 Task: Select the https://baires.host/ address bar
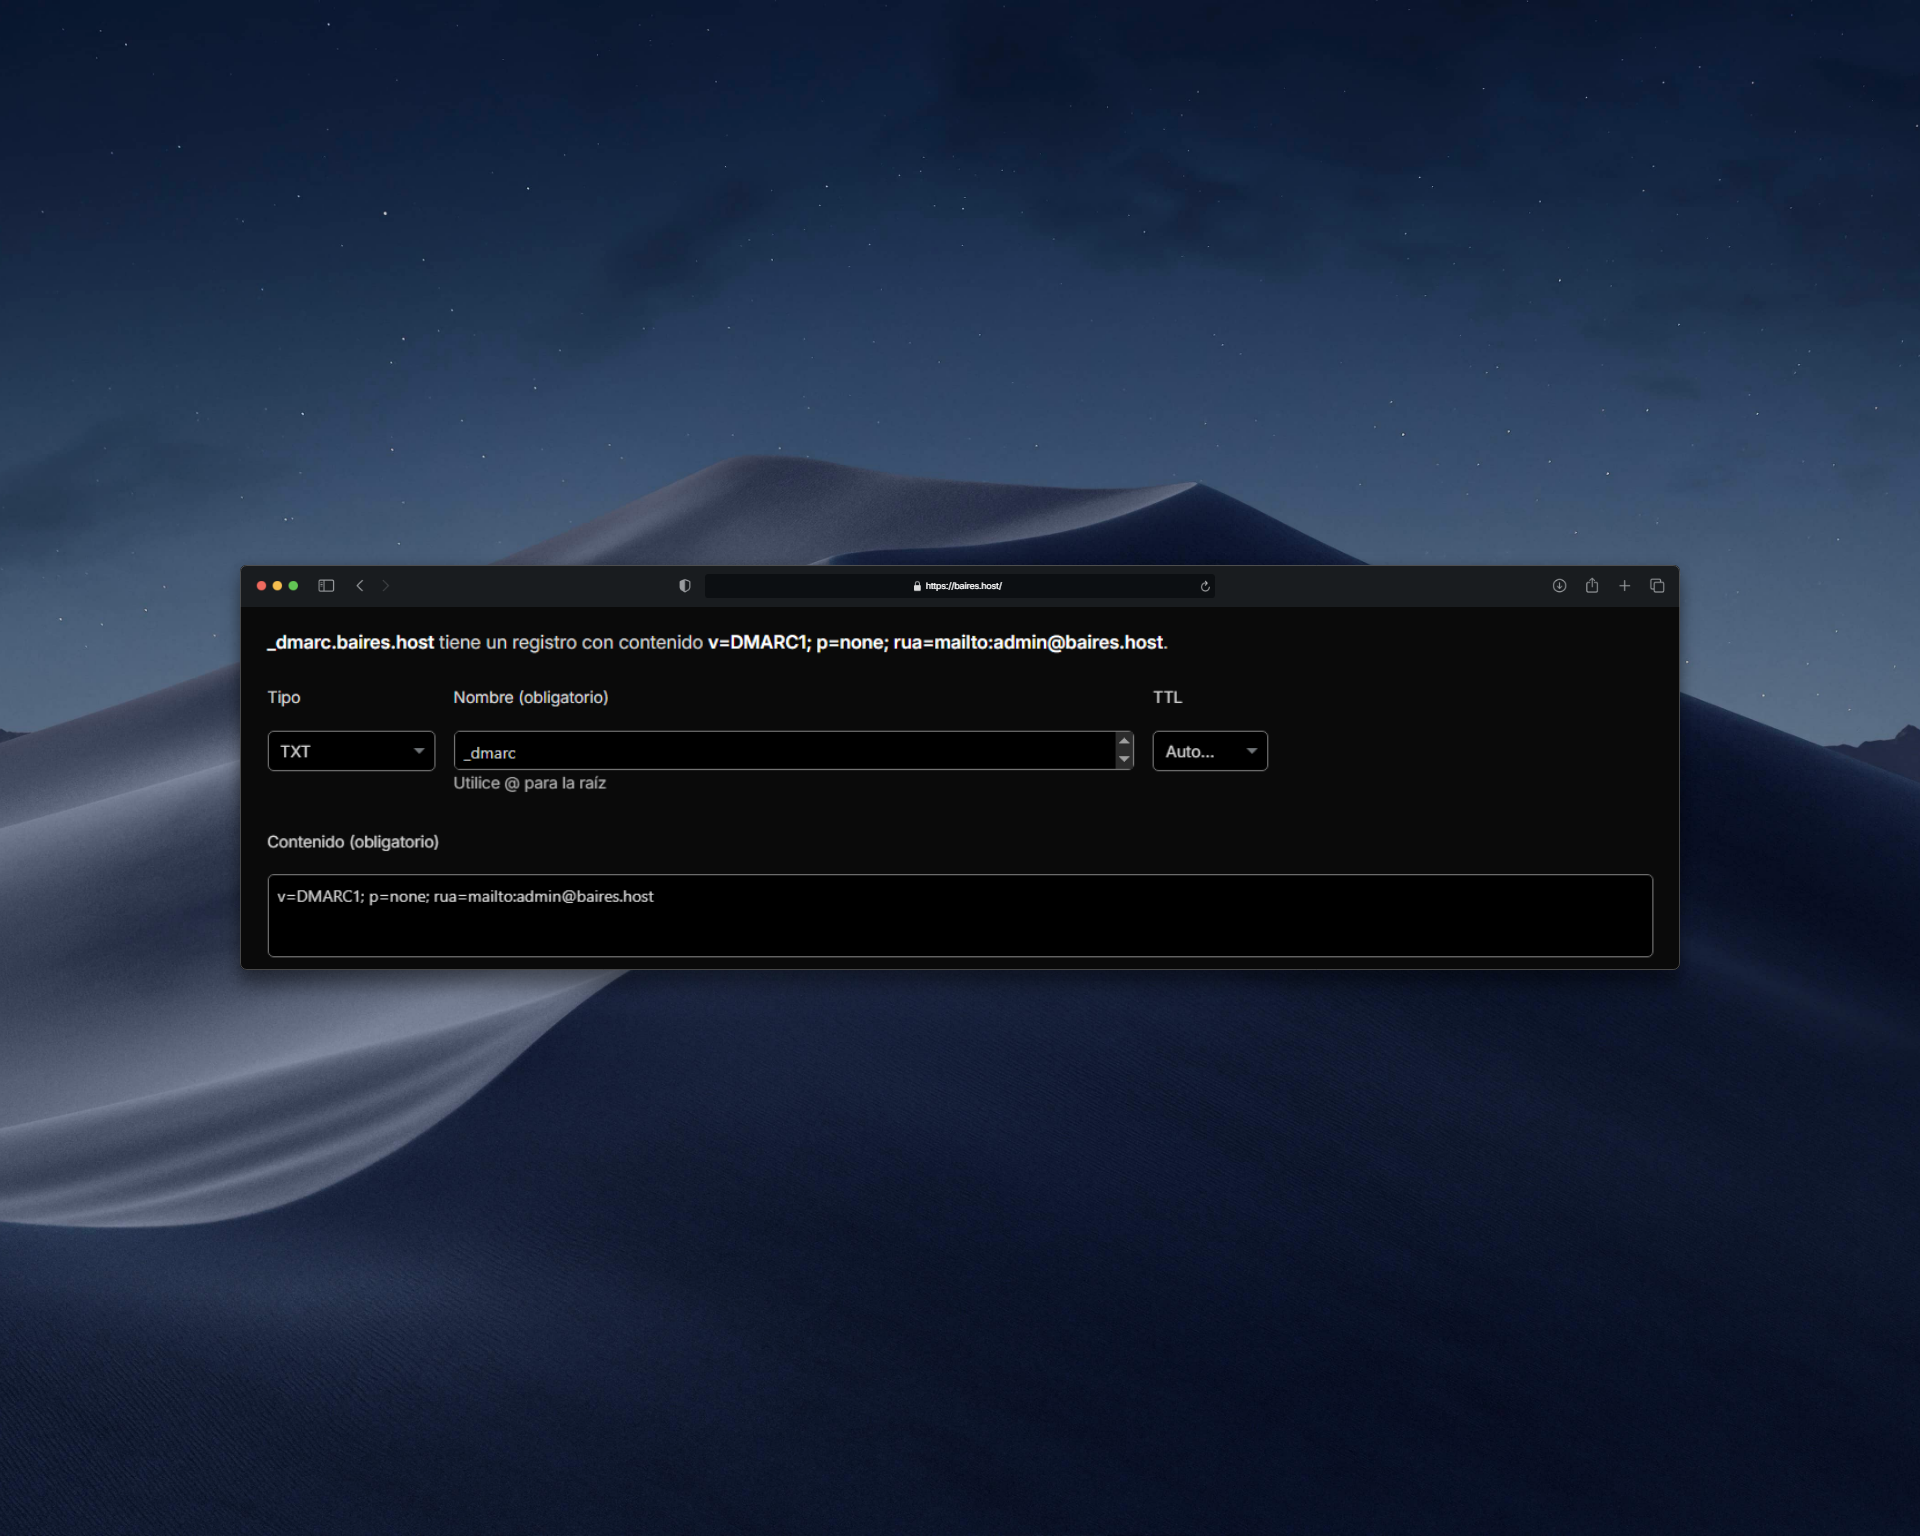tap(963, 587)
